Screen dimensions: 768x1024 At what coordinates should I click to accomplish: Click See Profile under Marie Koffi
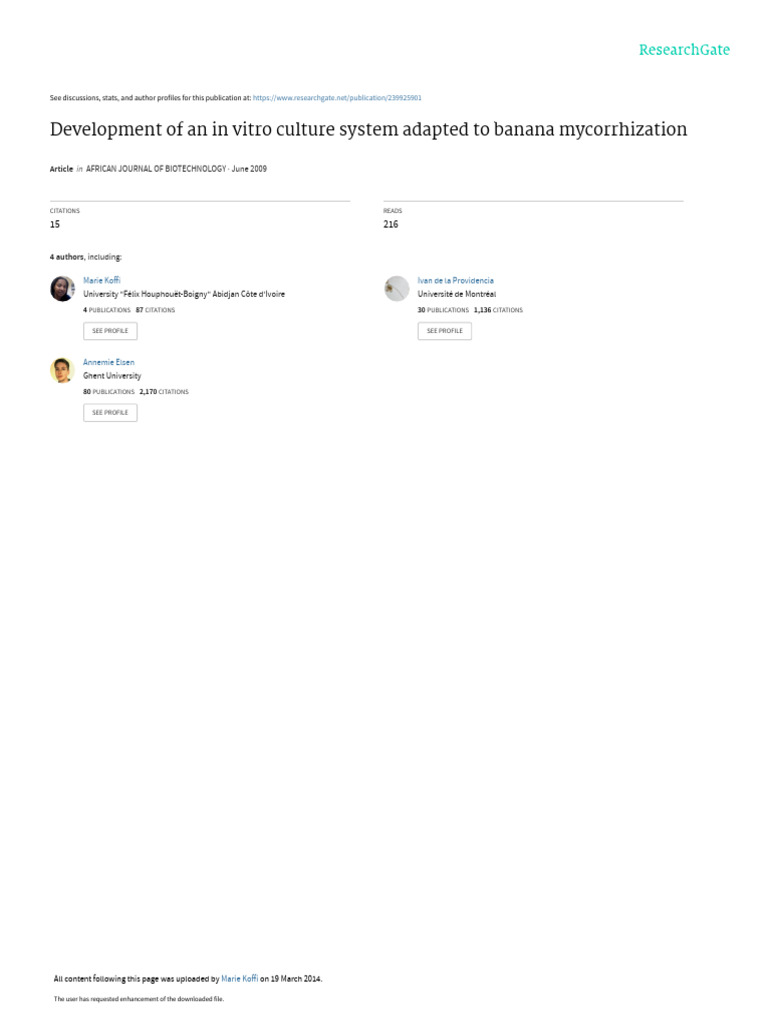(x=110, y=331)
